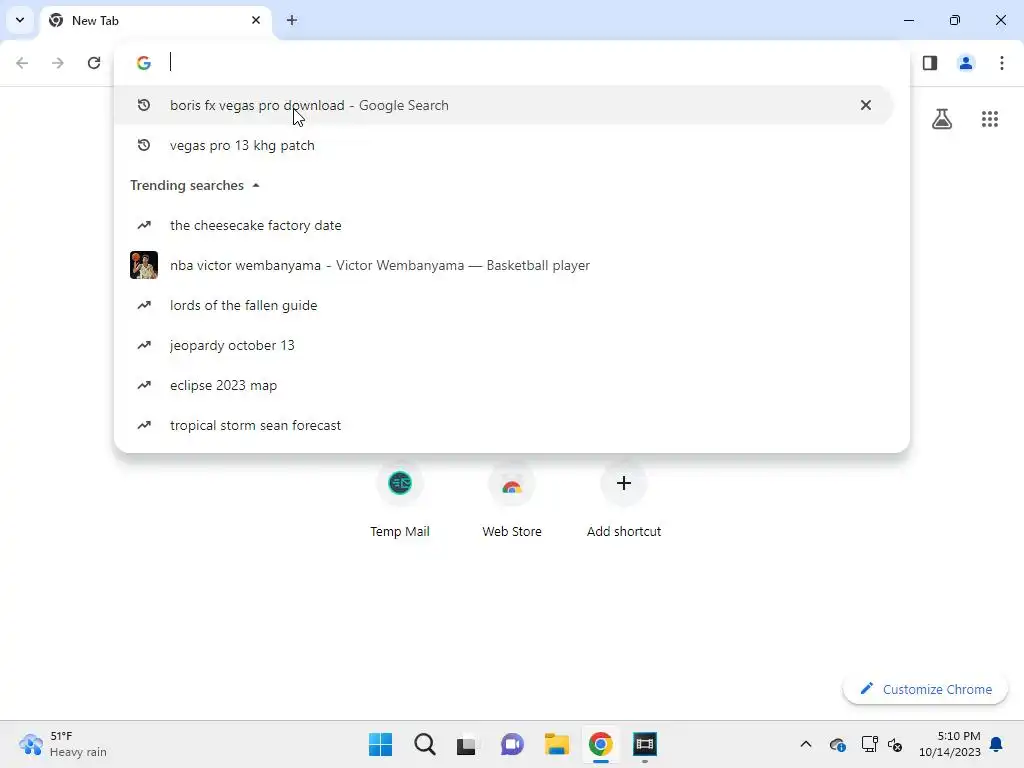Click the Google G icon in address bar
Viewport: 1024px width, 768px height.
point(144,63)
